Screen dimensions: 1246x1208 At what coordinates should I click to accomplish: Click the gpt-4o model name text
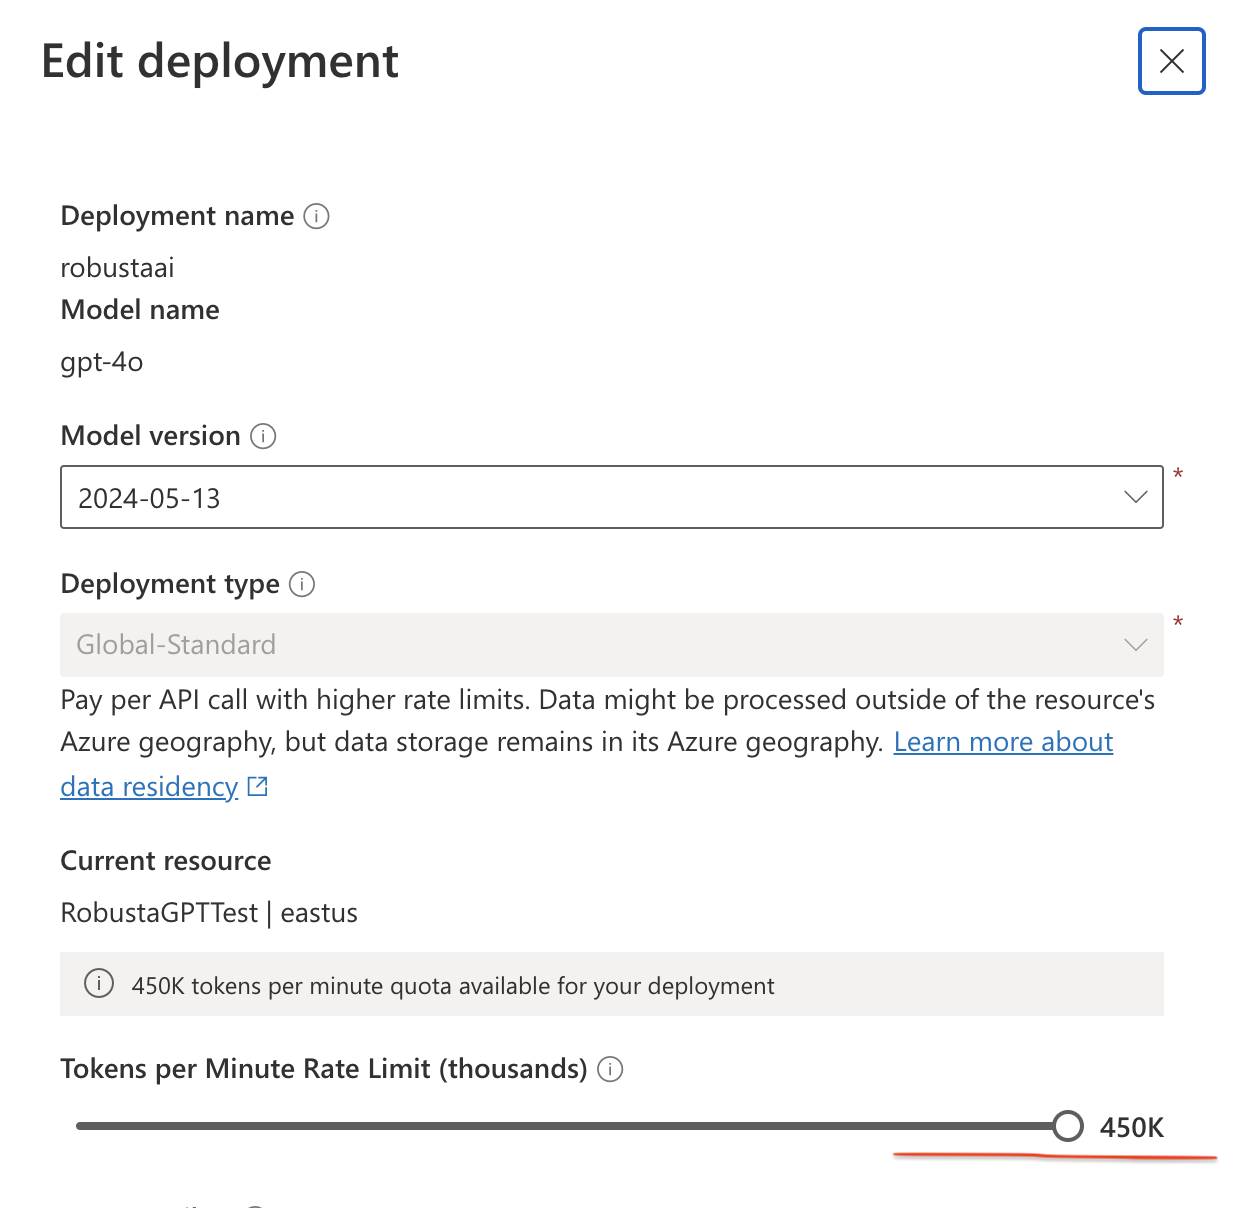point(102,362)
